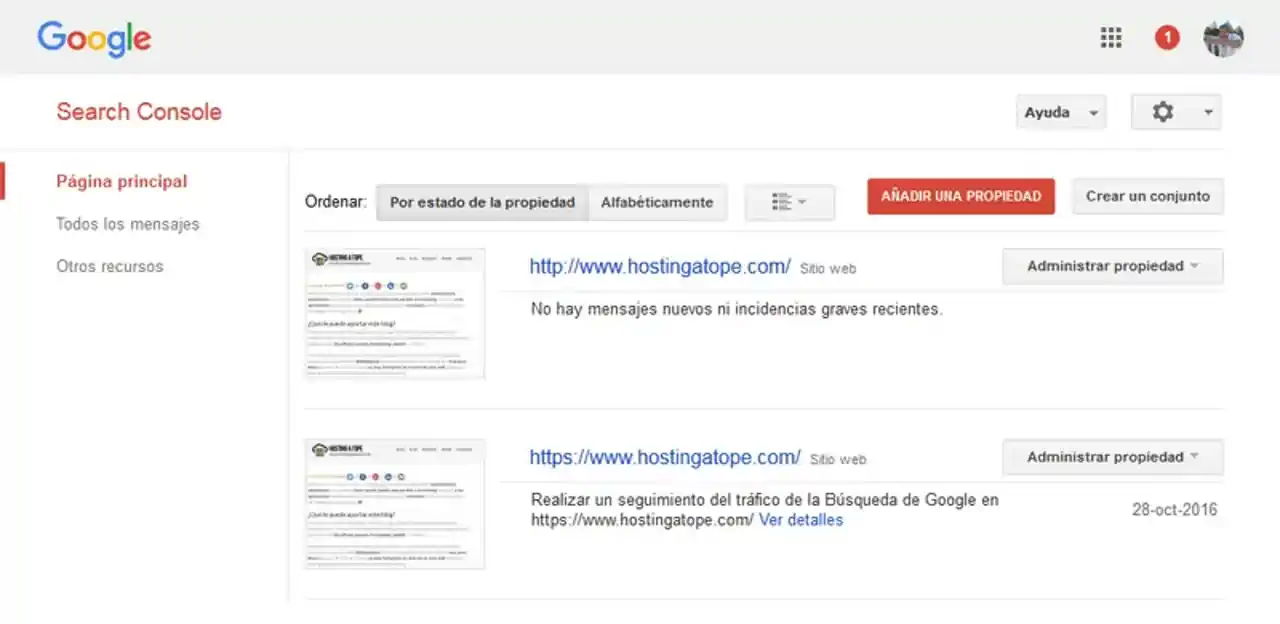Click the Realizar un seguimiento del tráfico message
The width and height of the screenshot is (1280, 624).
coord(765,510)
